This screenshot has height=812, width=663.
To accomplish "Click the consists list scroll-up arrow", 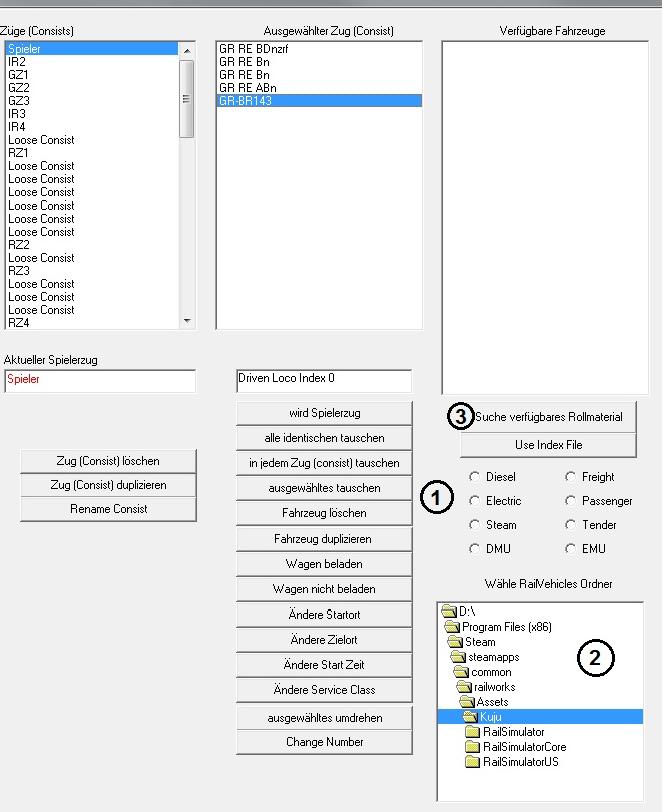I will click(187, 51).
